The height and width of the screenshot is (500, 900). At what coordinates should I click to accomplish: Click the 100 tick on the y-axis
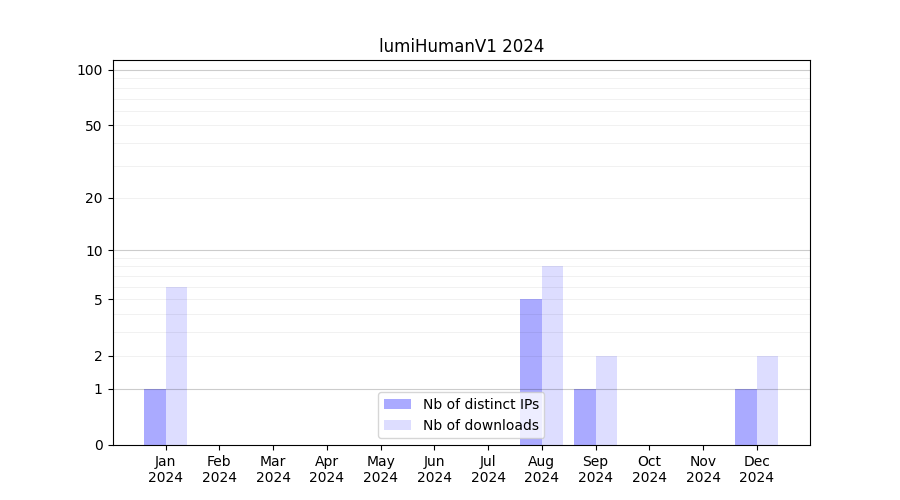pos(90,70)
